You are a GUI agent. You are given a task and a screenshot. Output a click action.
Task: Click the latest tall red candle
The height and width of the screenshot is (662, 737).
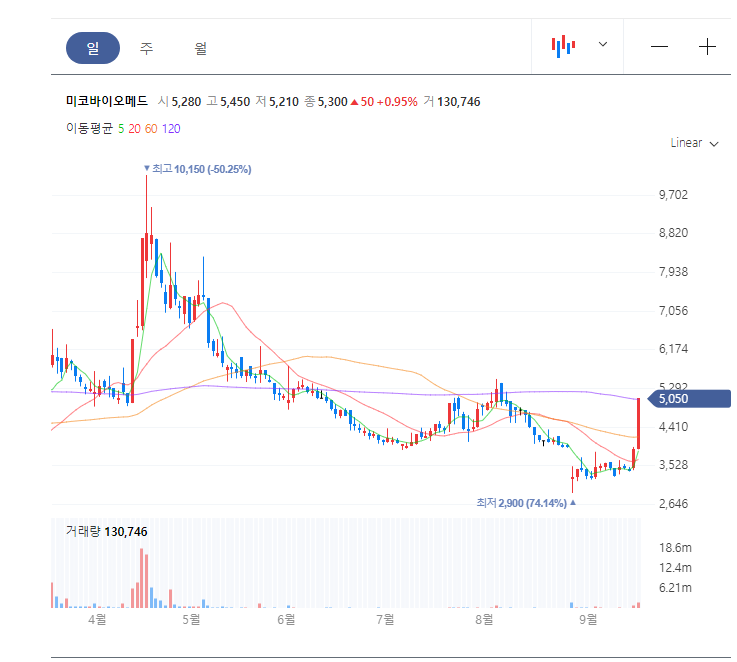coord(638,424)
